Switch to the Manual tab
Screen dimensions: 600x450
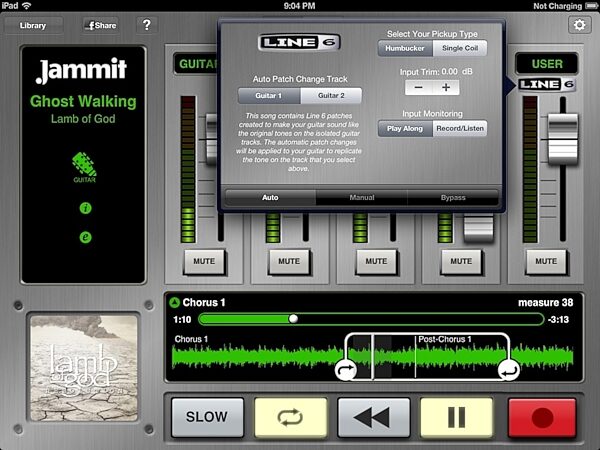(362, 197)
